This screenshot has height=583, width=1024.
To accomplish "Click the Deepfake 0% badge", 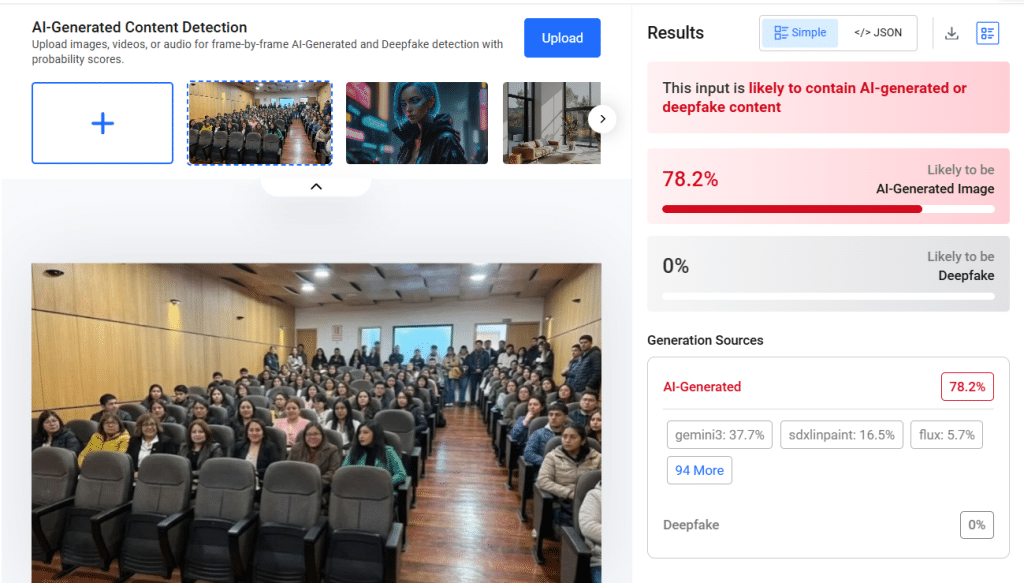I will click(977, 525).
